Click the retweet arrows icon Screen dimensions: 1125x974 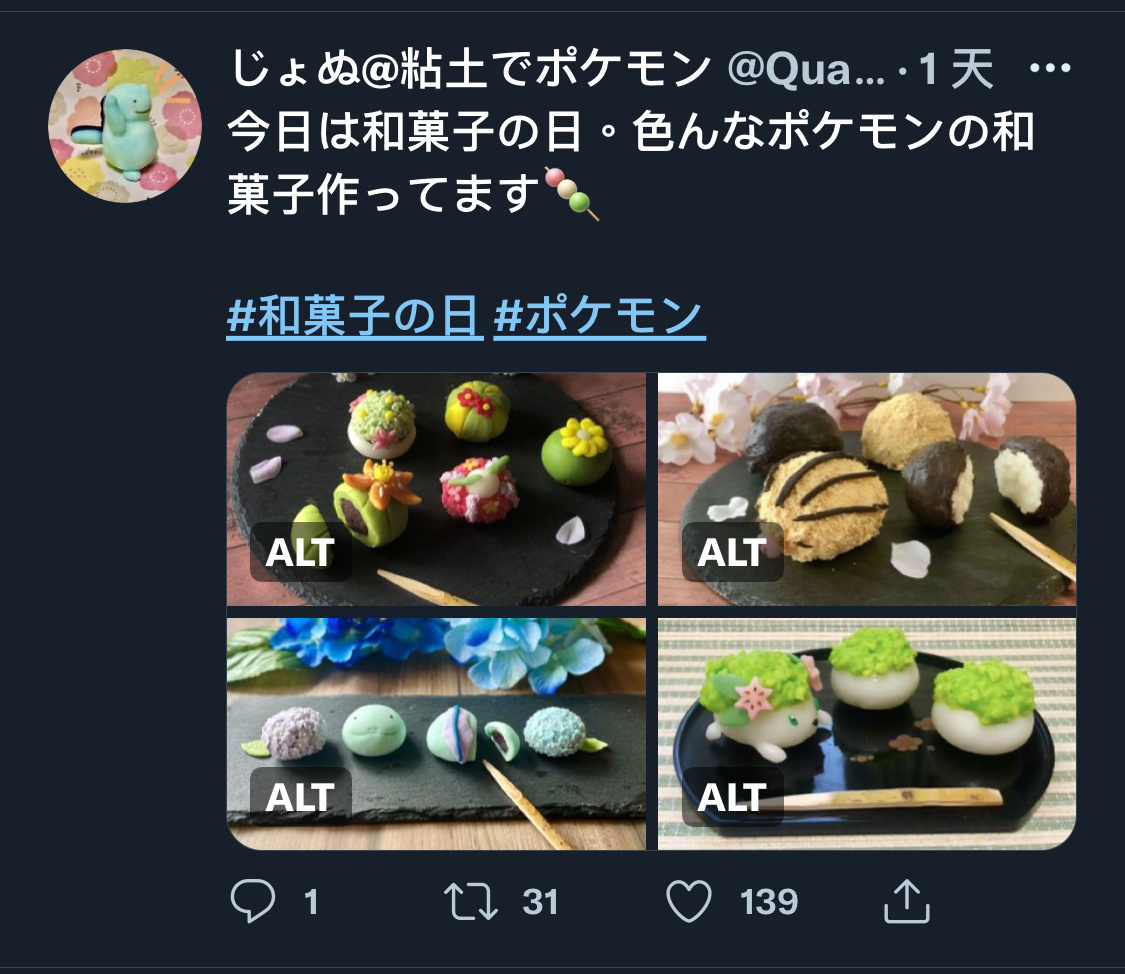[x=471, y=902]
